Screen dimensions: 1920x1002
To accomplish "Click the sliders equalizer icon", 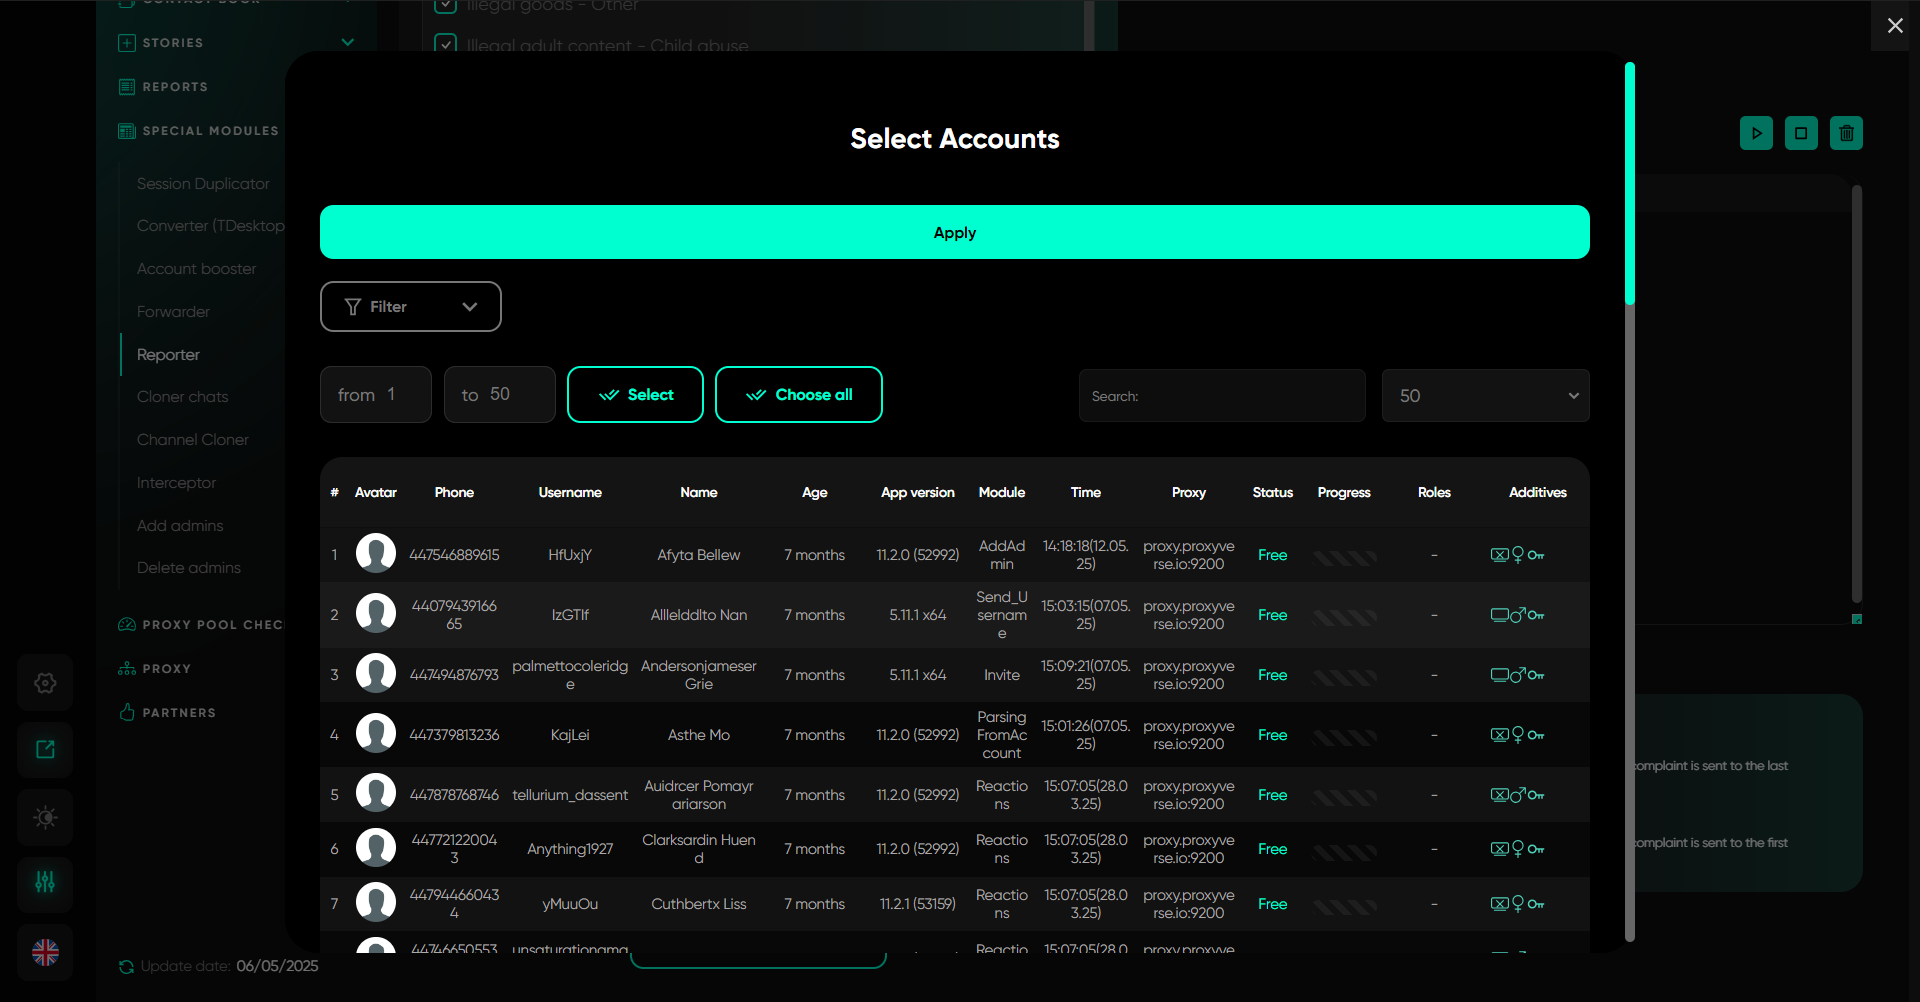I will 45,882.
